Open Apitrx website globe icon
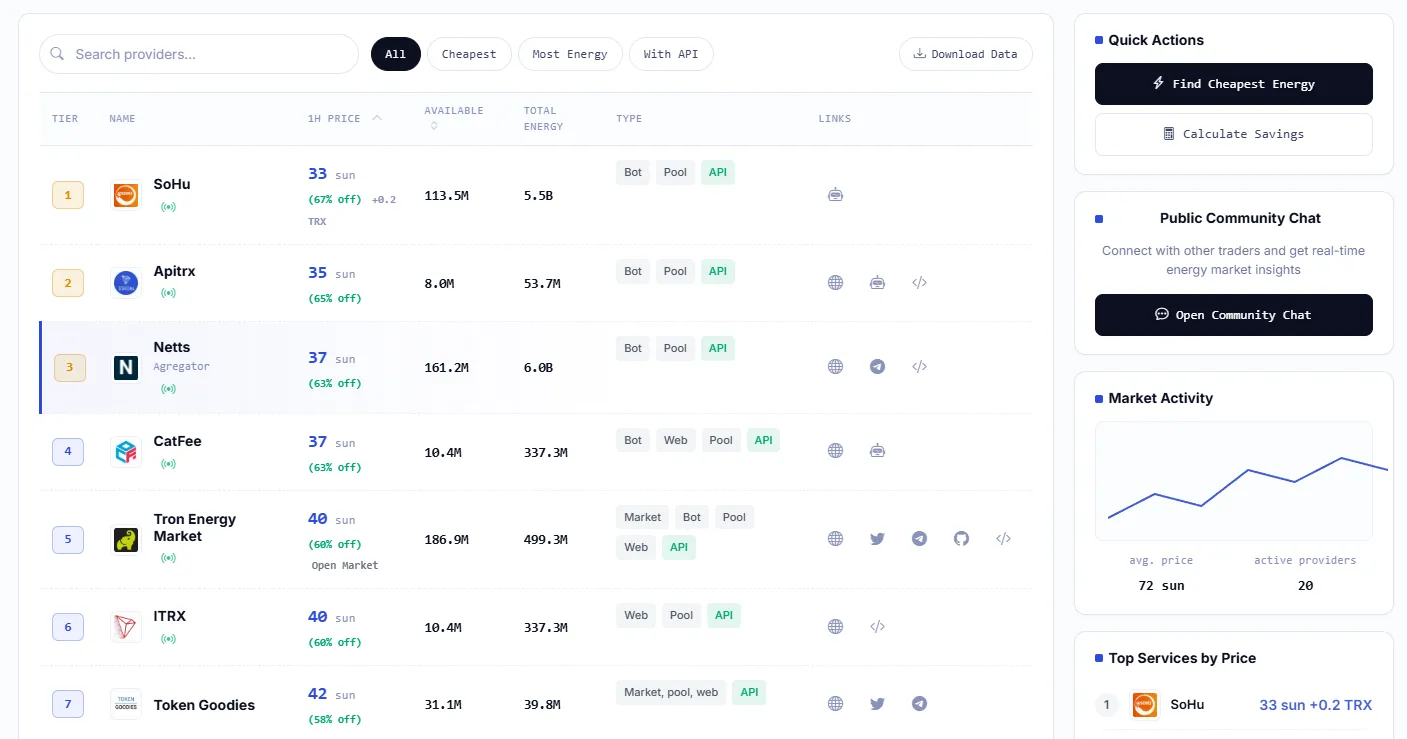 point(835,283)
